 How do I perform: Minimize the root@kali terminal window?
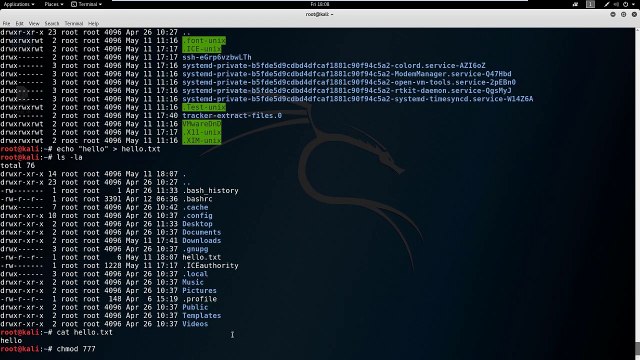point(613,14)
